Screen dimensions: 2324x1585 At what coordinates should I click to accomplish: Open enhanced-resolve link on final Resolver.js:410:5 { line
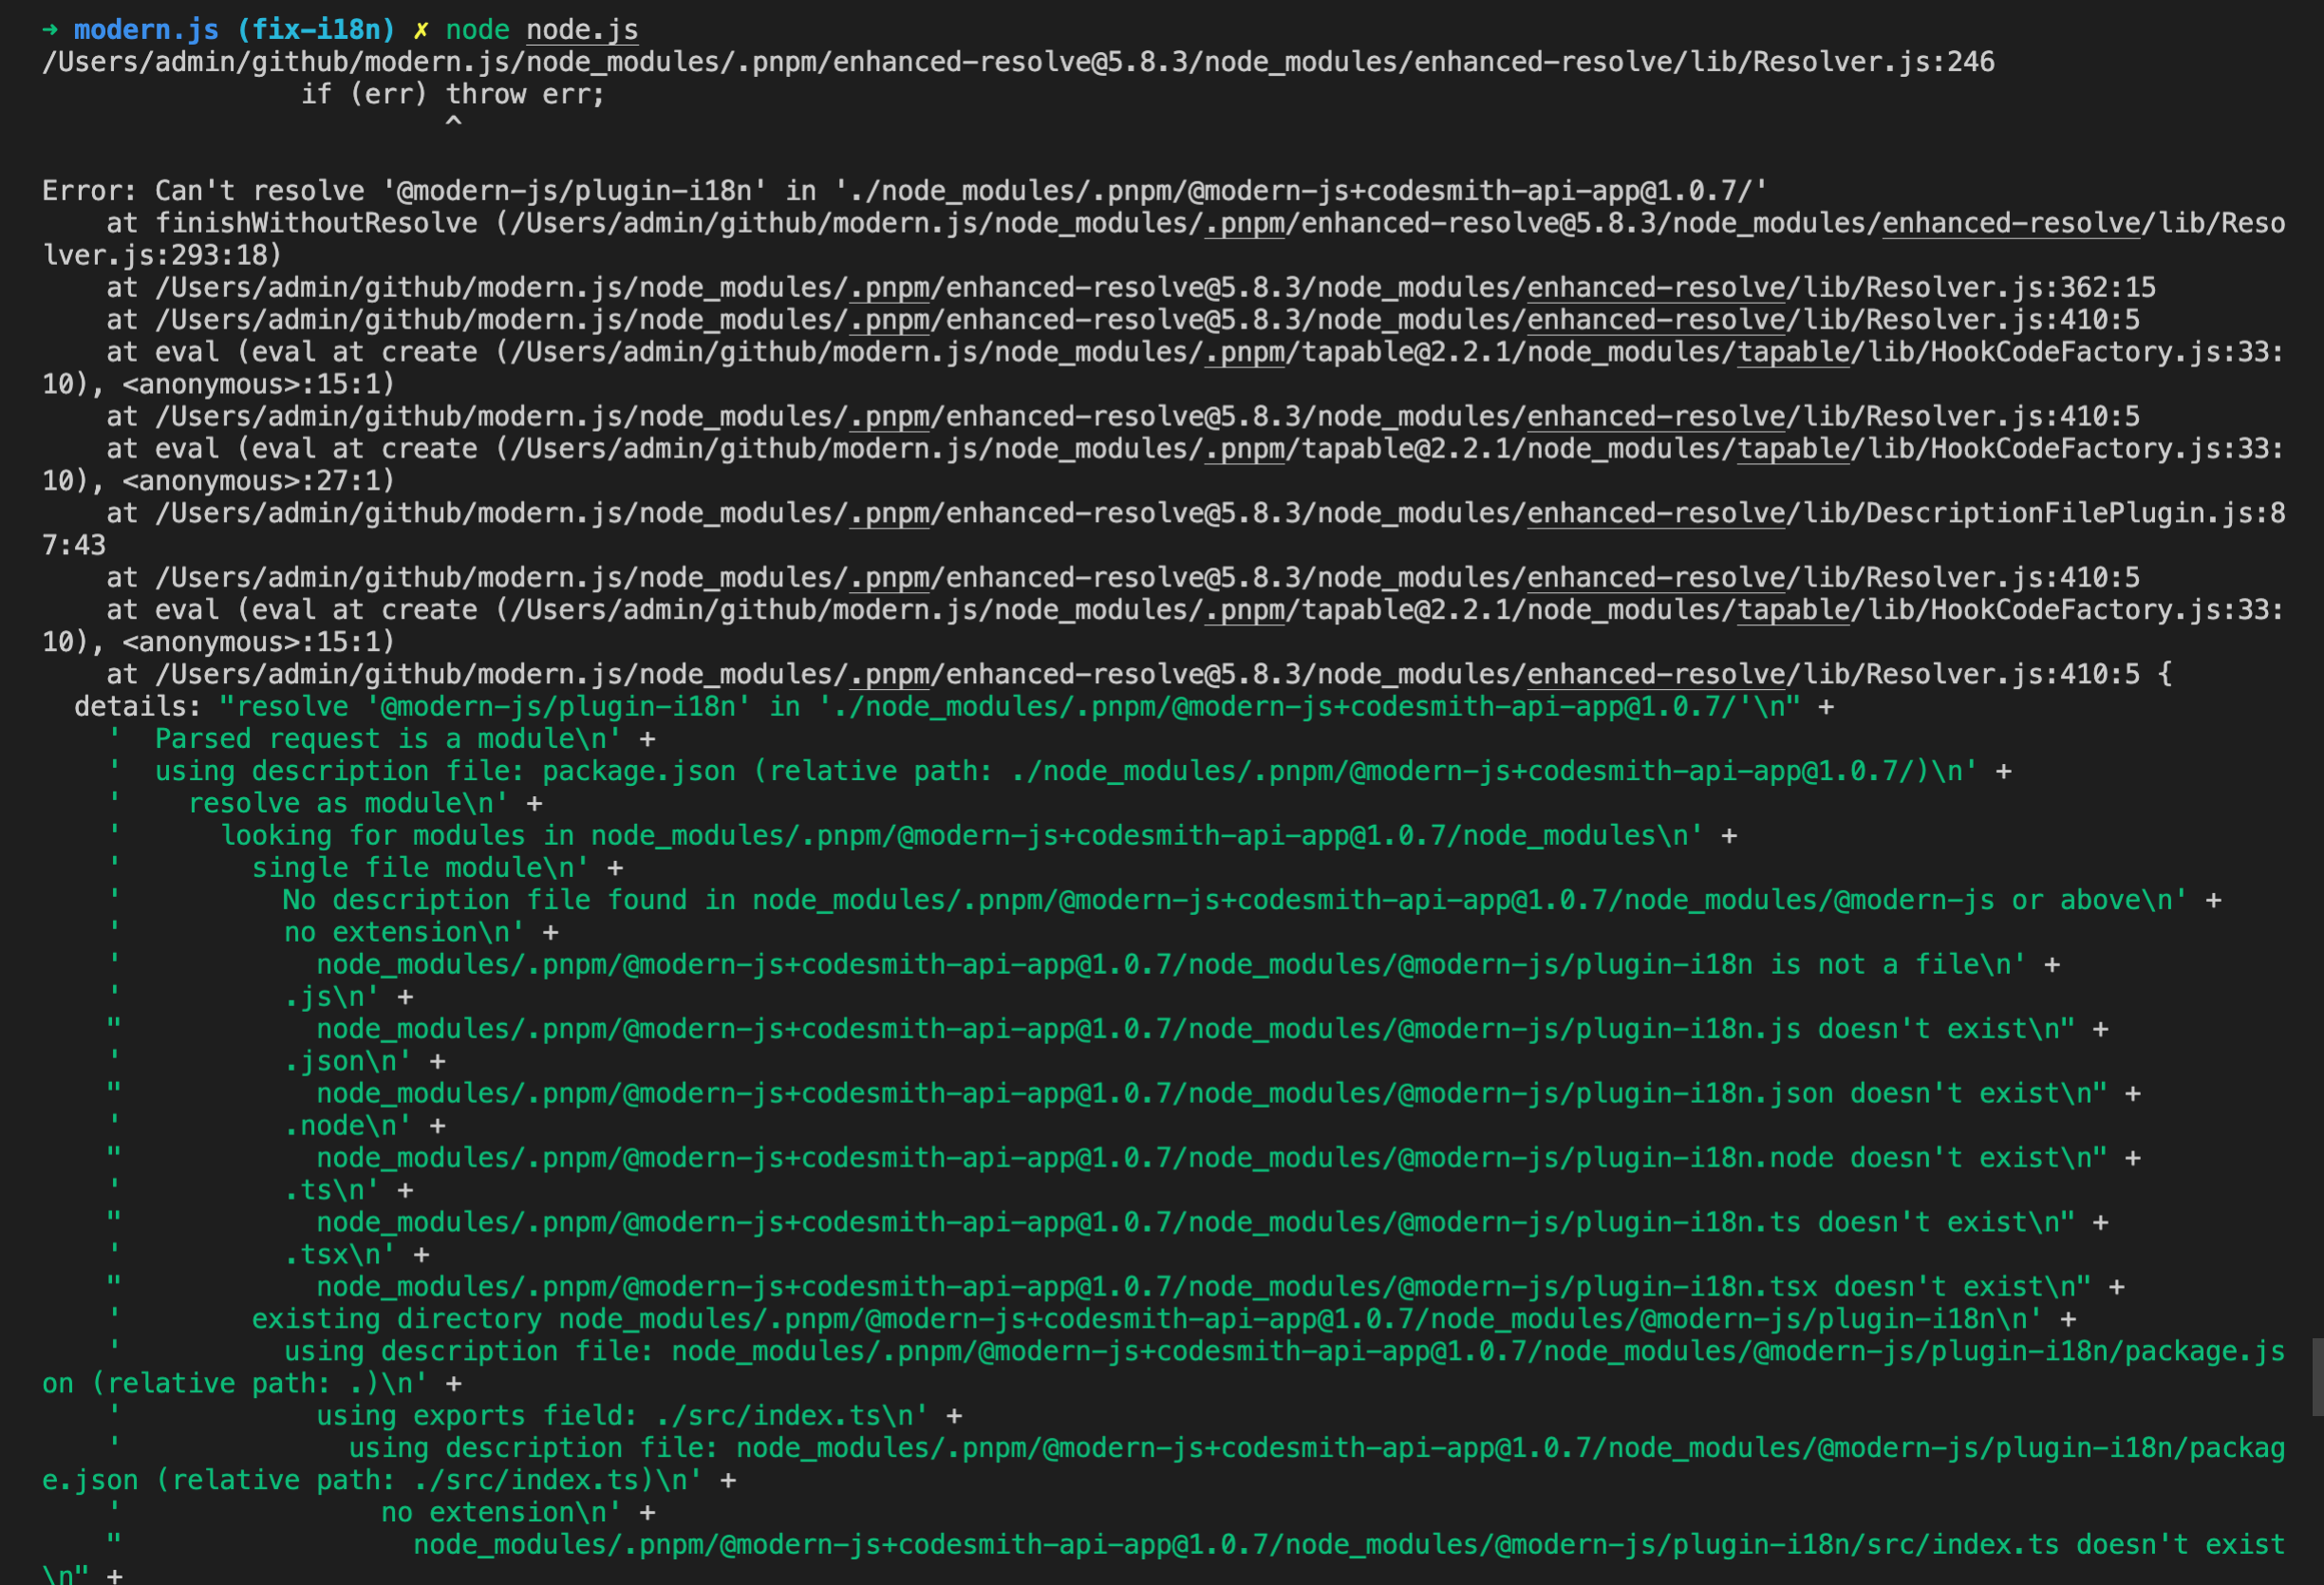[1656, 674]
